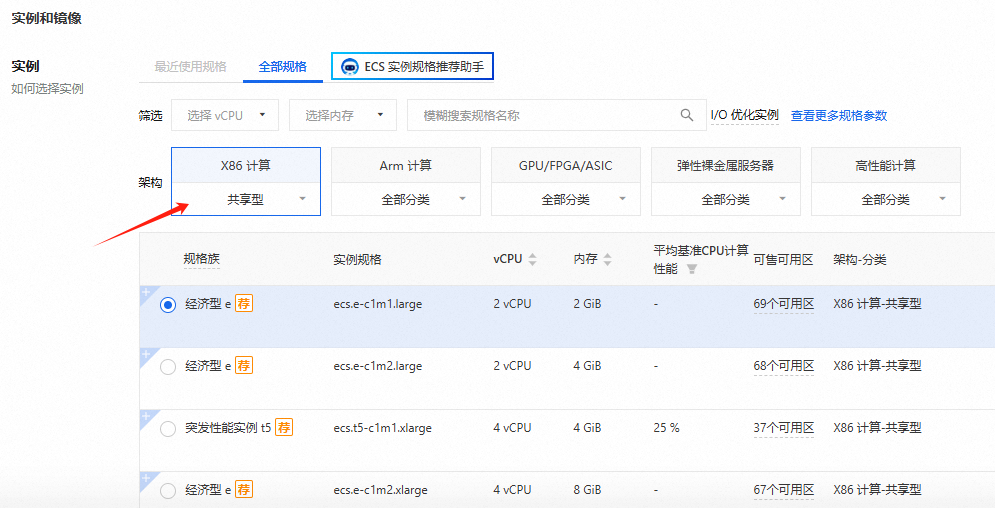Viewport: 995px width, 508px height.
Task: Expand 全部分类 dropdown under 弹性裸金属服务器
Action: pos(725,199)
